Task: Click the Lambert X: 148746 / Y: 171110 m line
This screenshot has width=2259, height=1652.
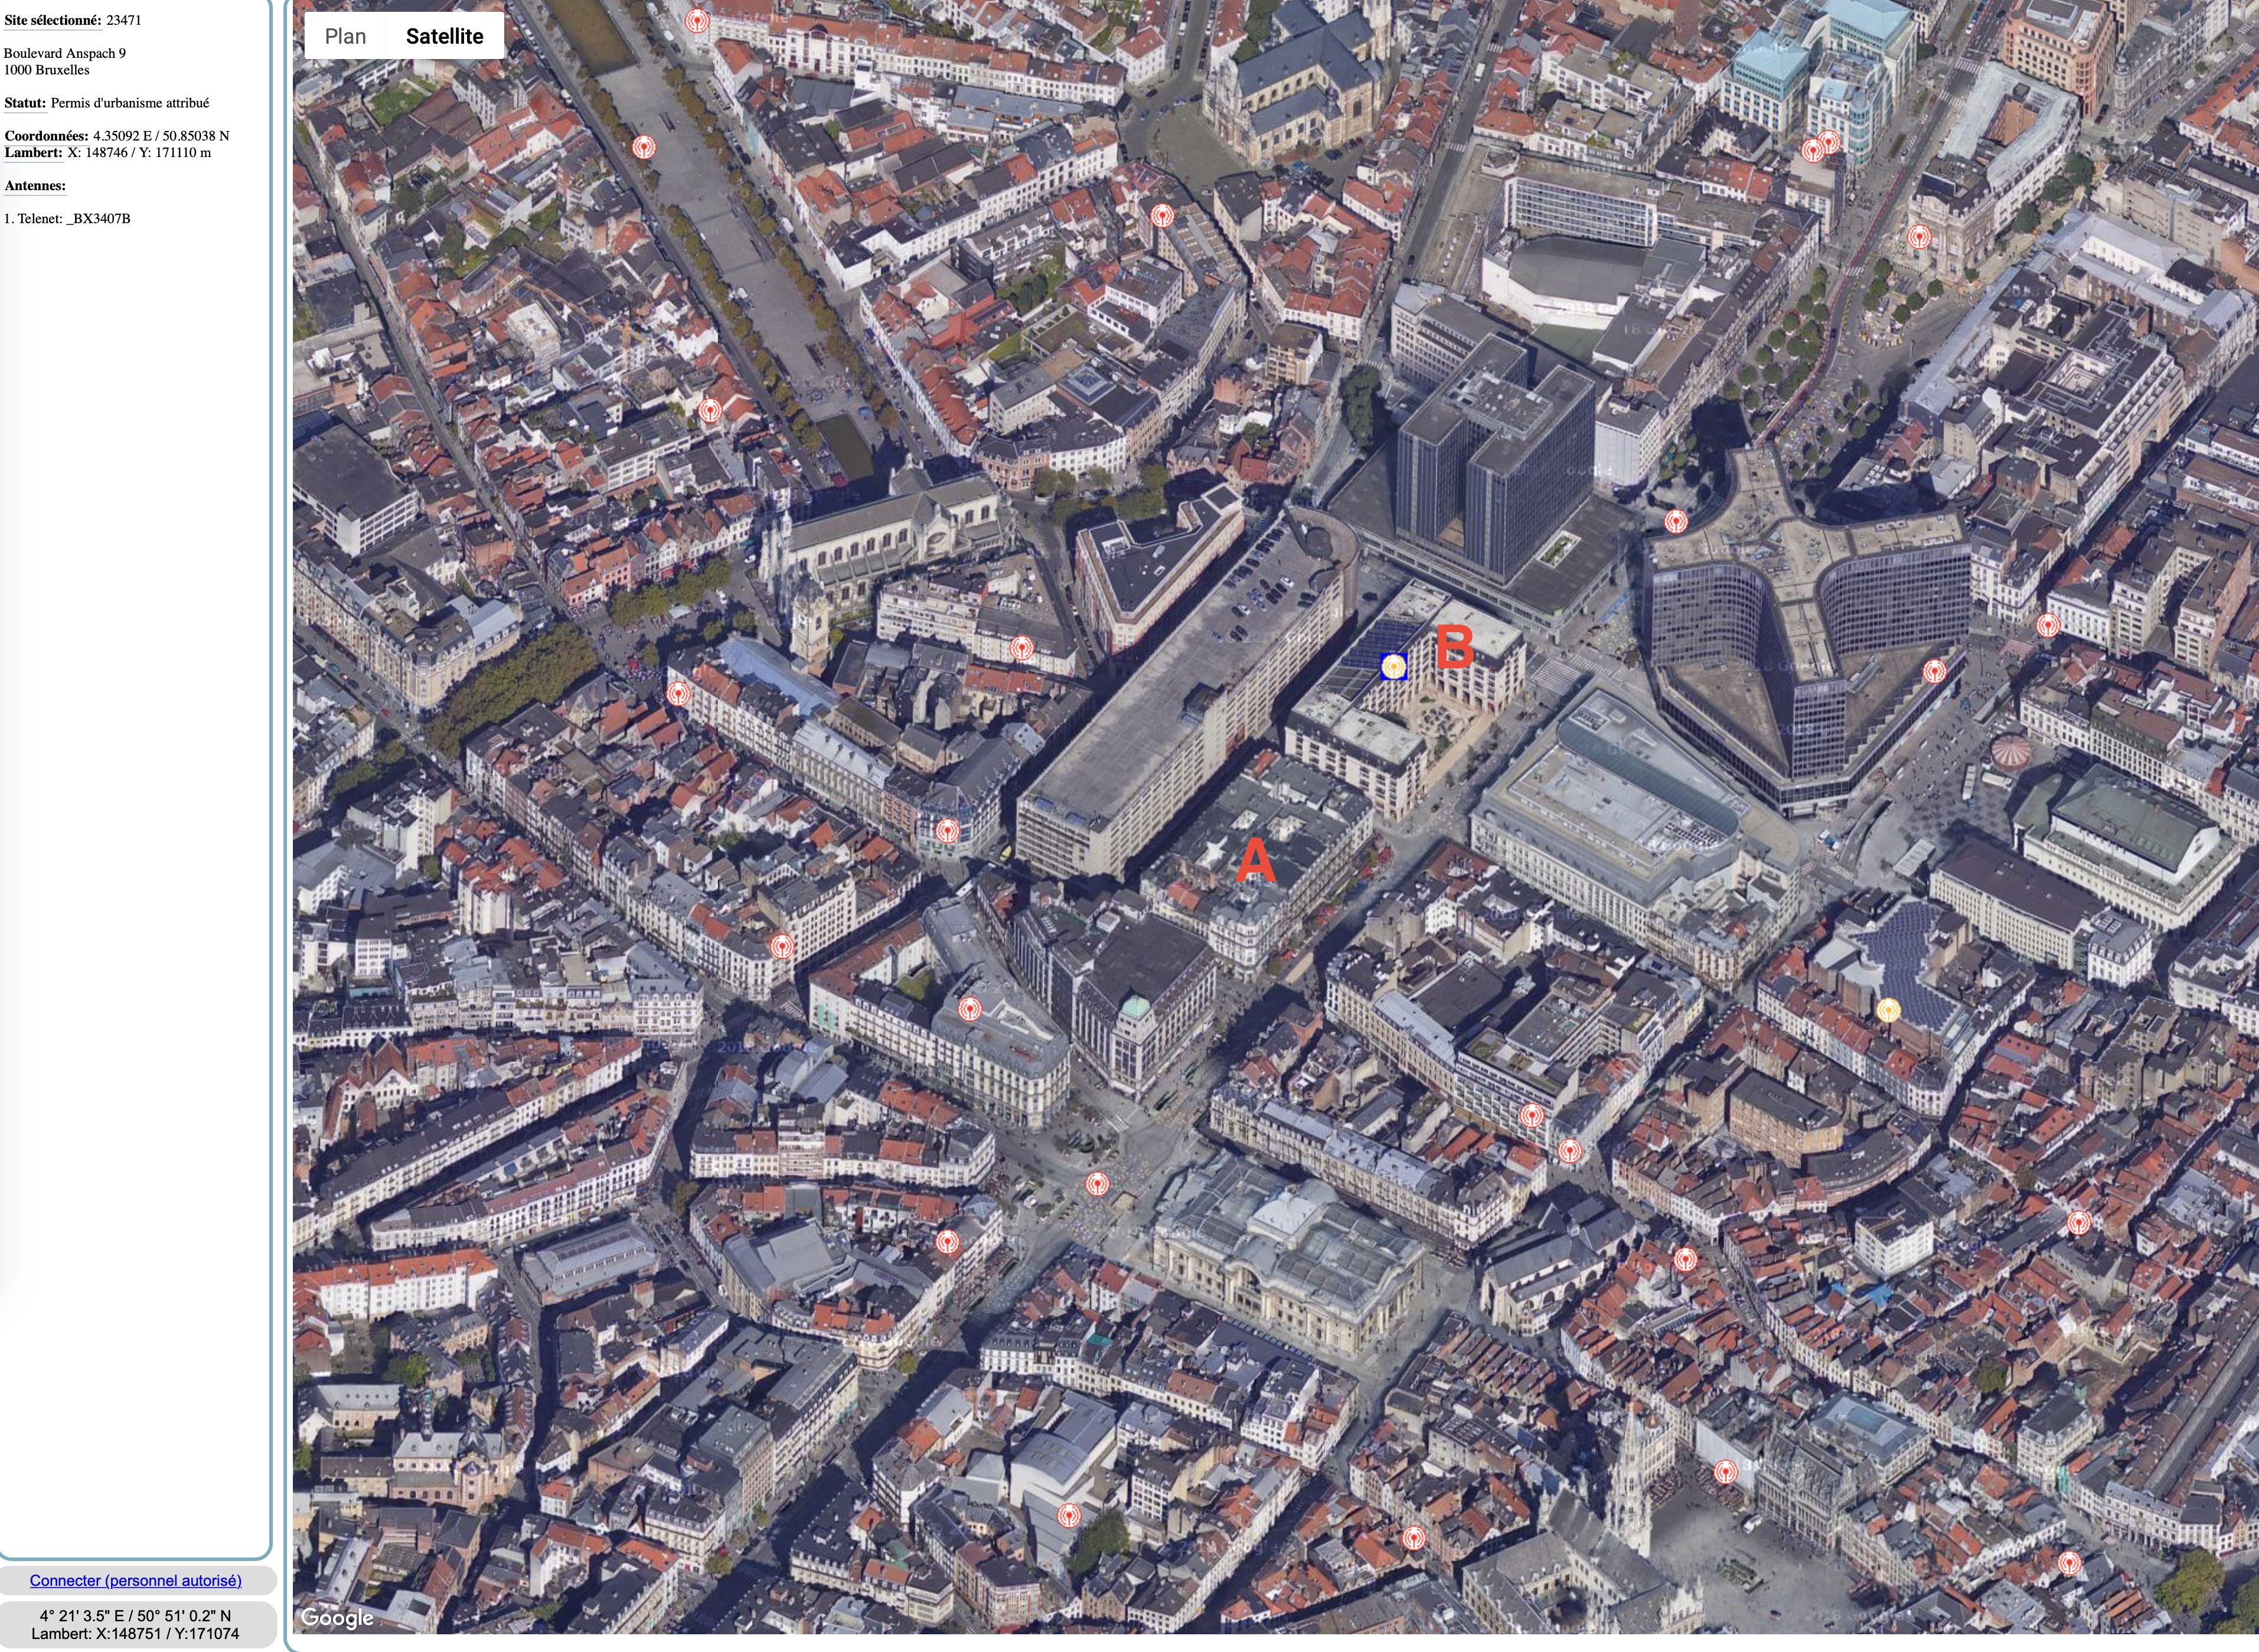Action: (107, 153)
